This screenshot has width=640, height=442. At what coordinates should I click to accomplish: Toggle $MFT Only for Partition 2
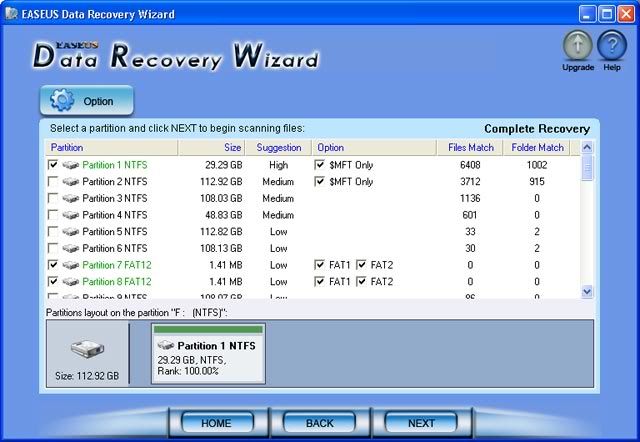pyautogui.click(x=320, y=181)
